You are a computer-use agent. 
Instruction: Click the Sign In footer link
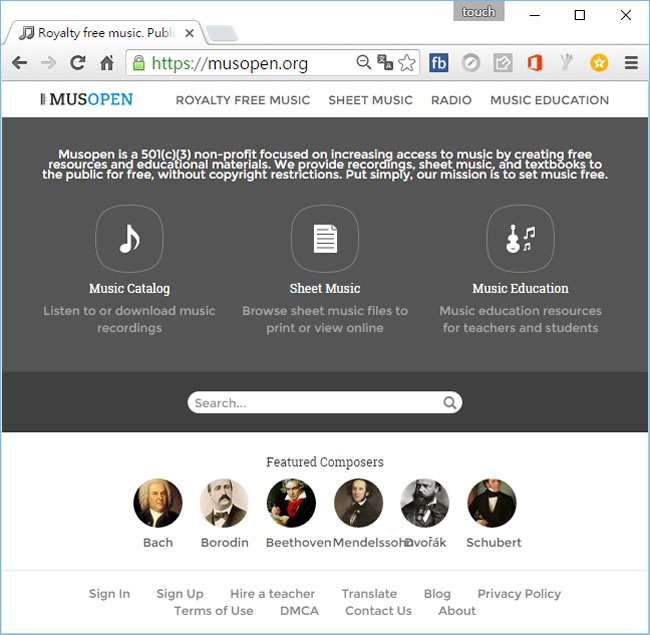(109, 594)
